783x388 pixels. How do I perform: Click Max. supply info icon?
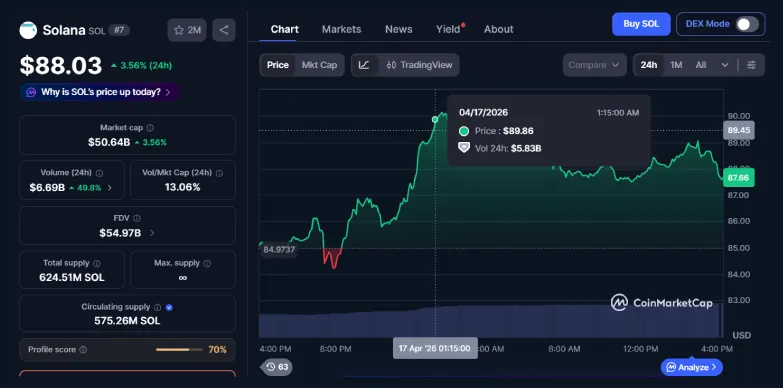point(207,263)
